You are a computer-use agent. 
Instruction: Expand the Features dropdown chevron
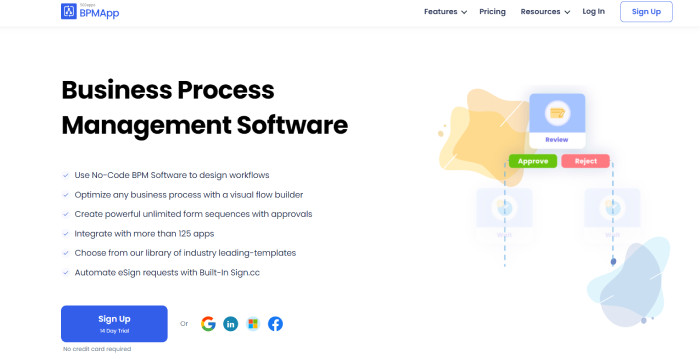coord(464,12)
